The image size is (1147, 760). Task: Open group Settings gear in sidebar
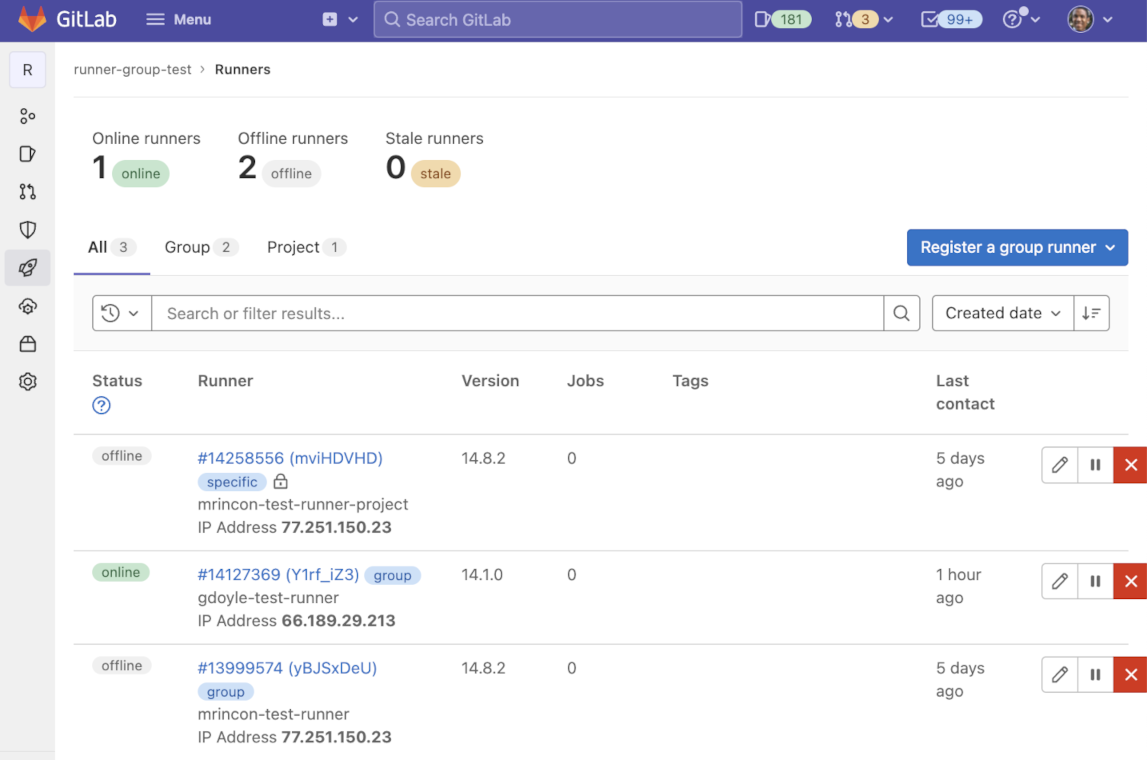27,382
